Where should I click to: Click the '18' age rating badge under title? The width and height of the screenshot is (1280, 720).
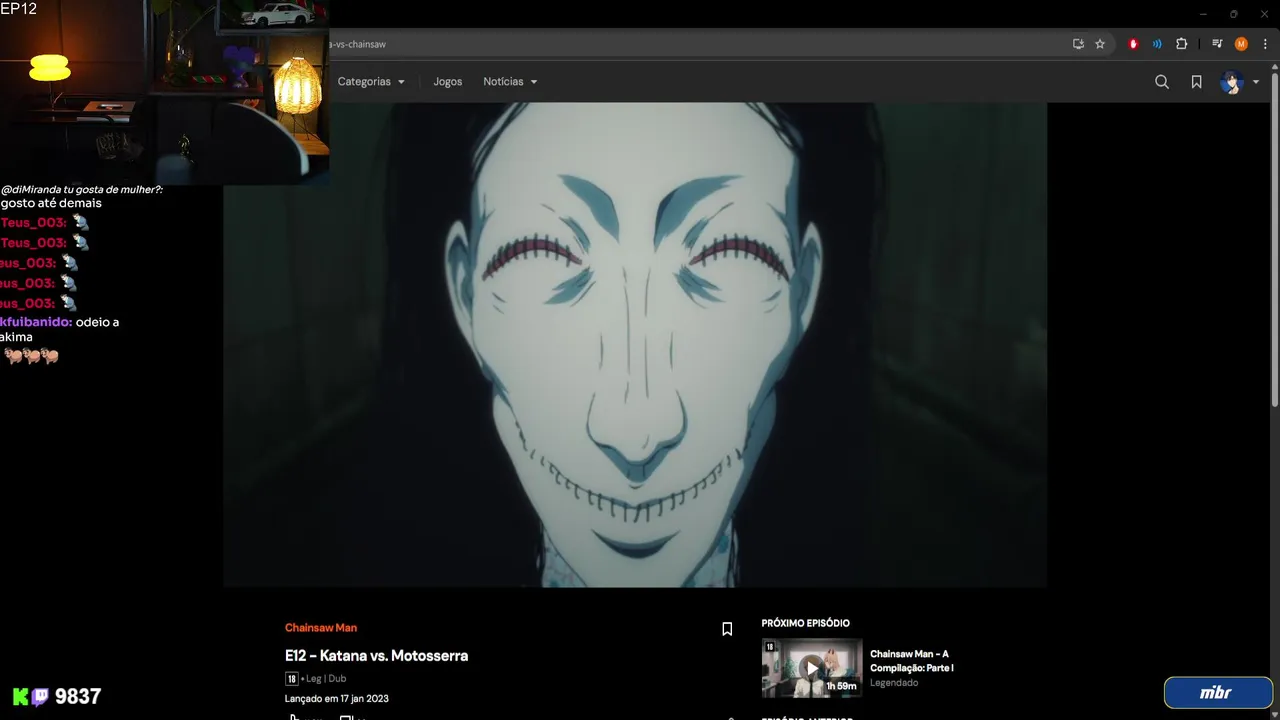coord(291,679)
